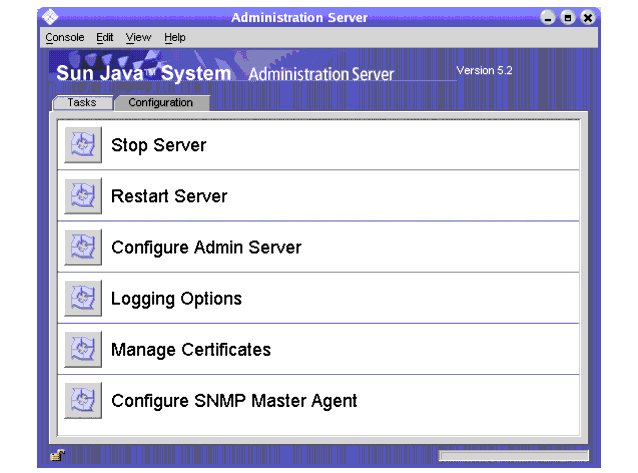Click the Configure SNMP Master Agent icon
This screenshot has height=473, width=638.
(83, 401)
